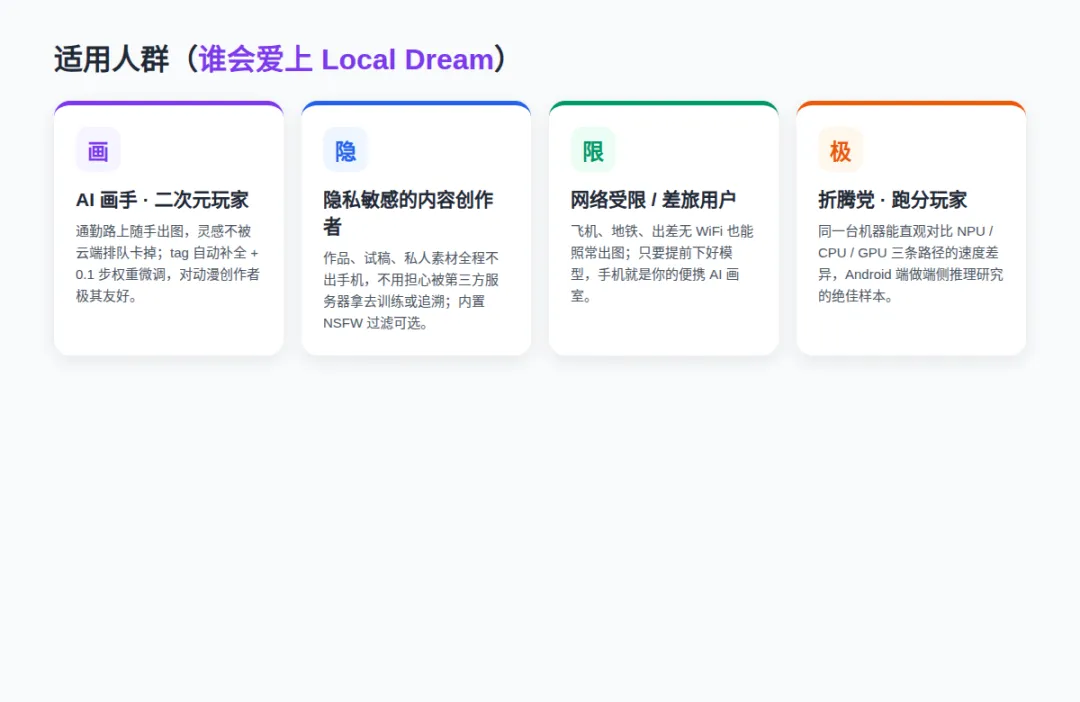Screen dimensions: 1080x702
Task: Click the card title AI 画手 · 二次元玩家
Action: click(162, 200)
